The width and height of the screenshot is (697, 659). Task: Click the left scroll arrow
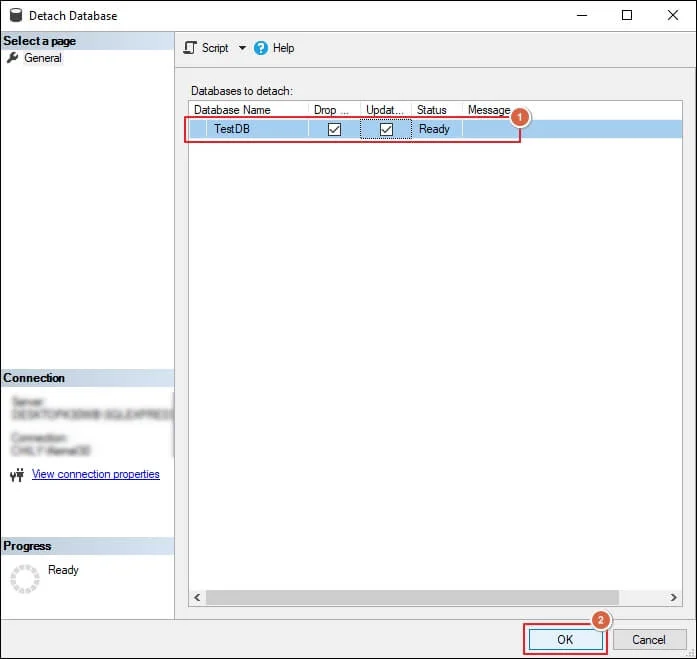pos(197,598)
